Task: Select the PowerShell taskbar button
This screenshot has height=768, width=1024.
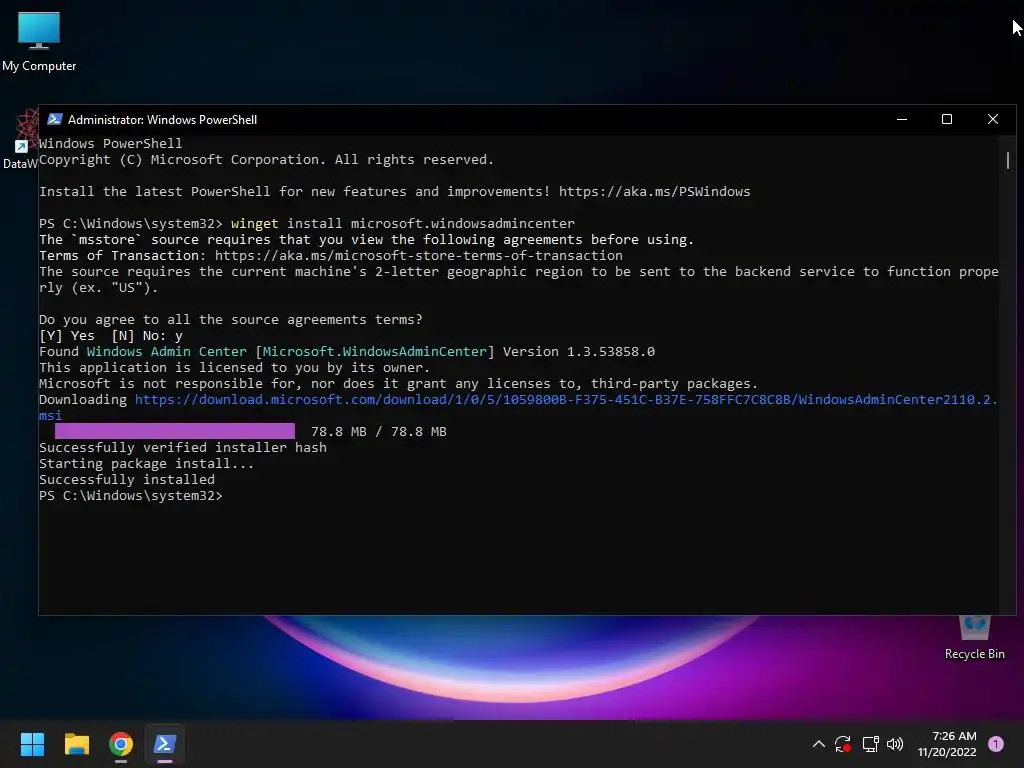Action: (165, 744)
